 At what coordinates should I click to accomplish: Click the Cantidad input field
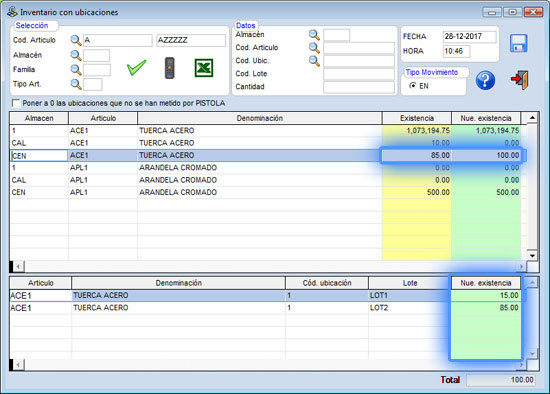click(x=359, y=87)
